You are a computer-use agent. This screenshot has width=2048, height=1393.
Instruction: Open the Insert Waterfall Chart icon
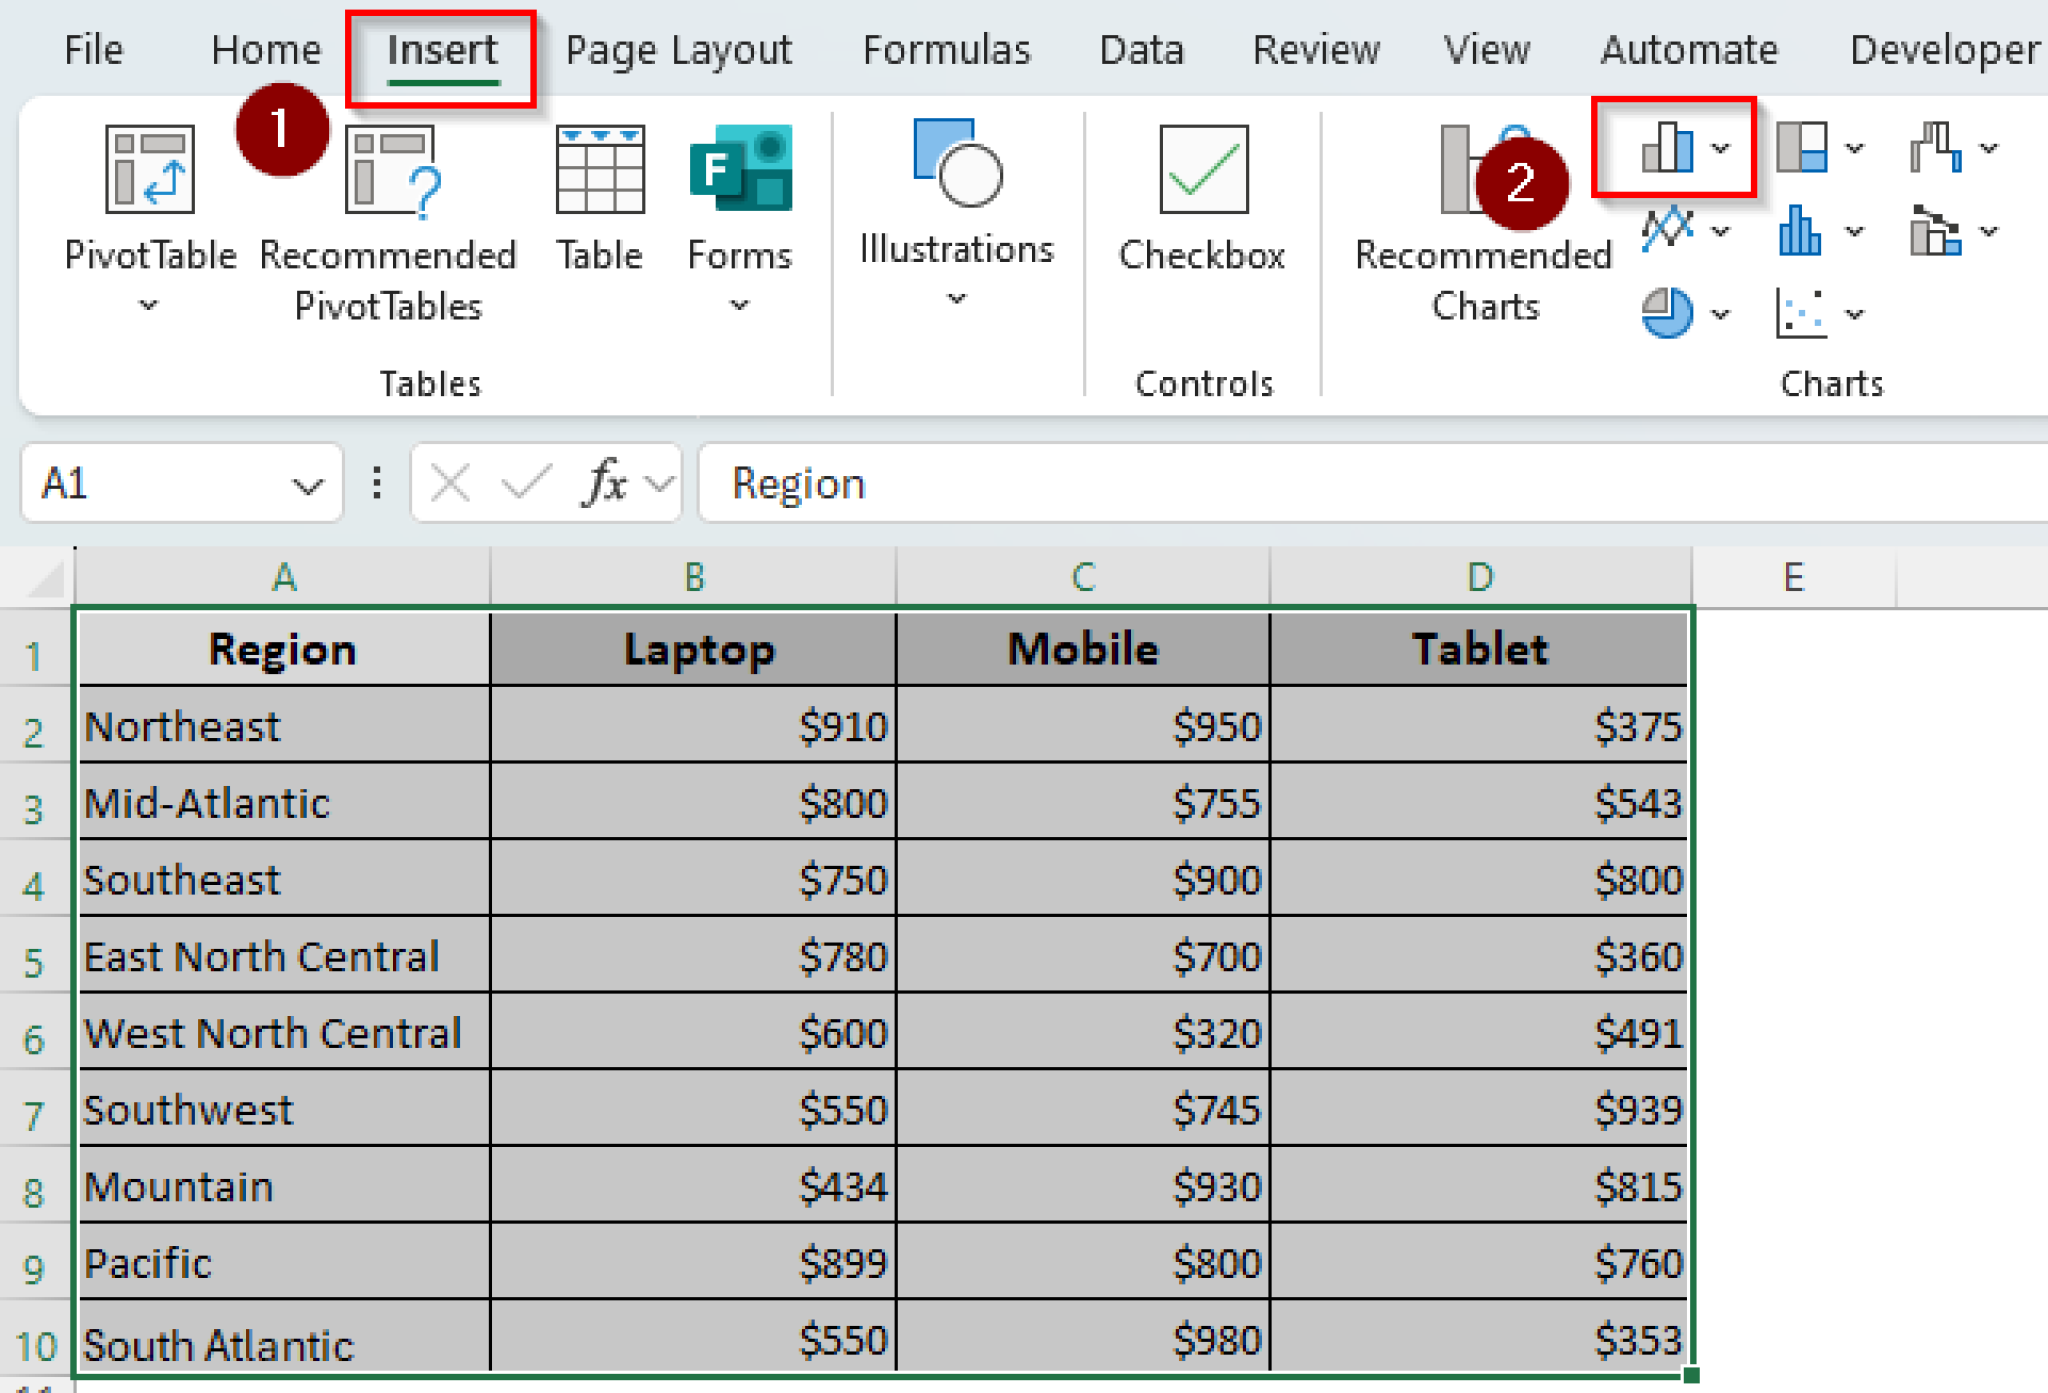click(1938, 147)
